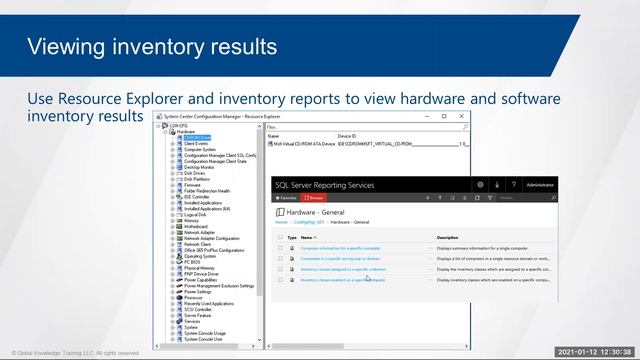Expand the Disk Partitions node

(172, 179)
